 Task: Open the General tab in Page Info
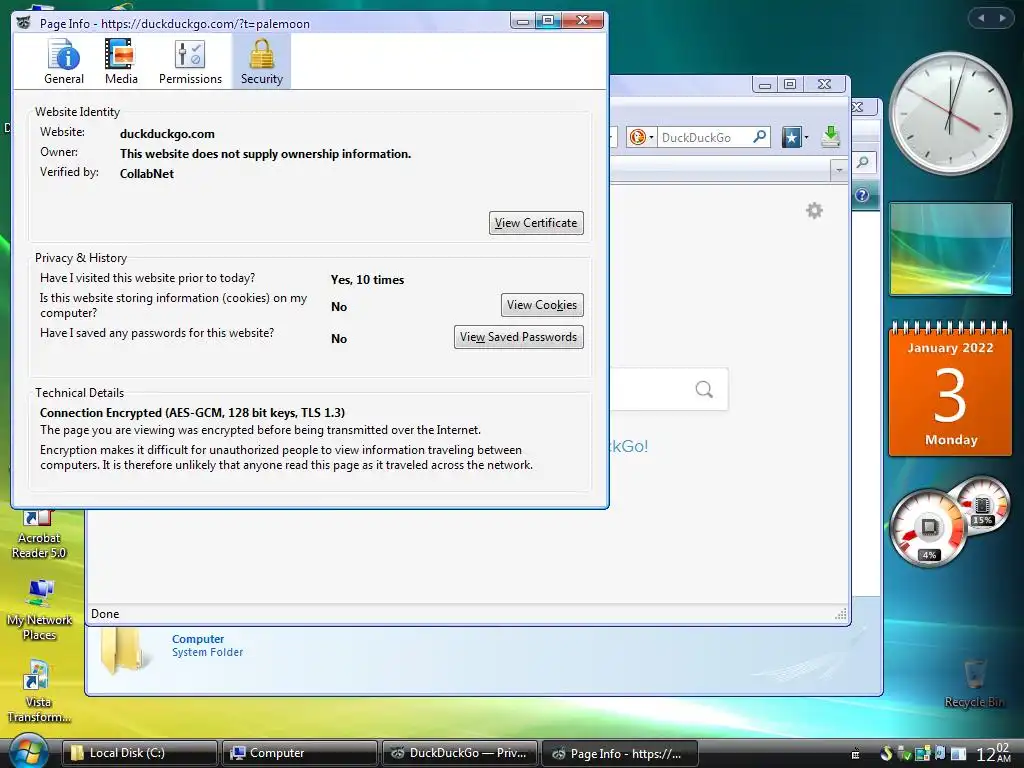(x=64, y=62)
